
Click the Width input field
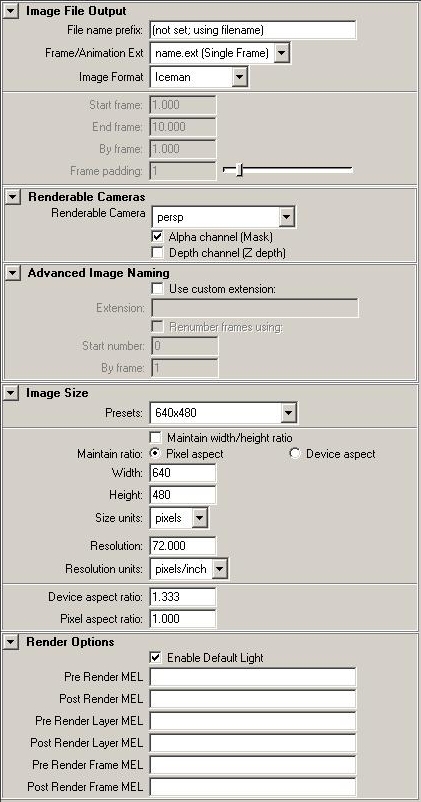183,473
